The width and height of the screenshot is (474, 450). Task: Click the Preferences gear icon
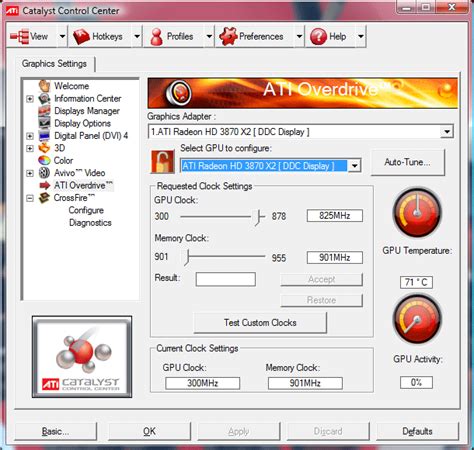[228, 36]
